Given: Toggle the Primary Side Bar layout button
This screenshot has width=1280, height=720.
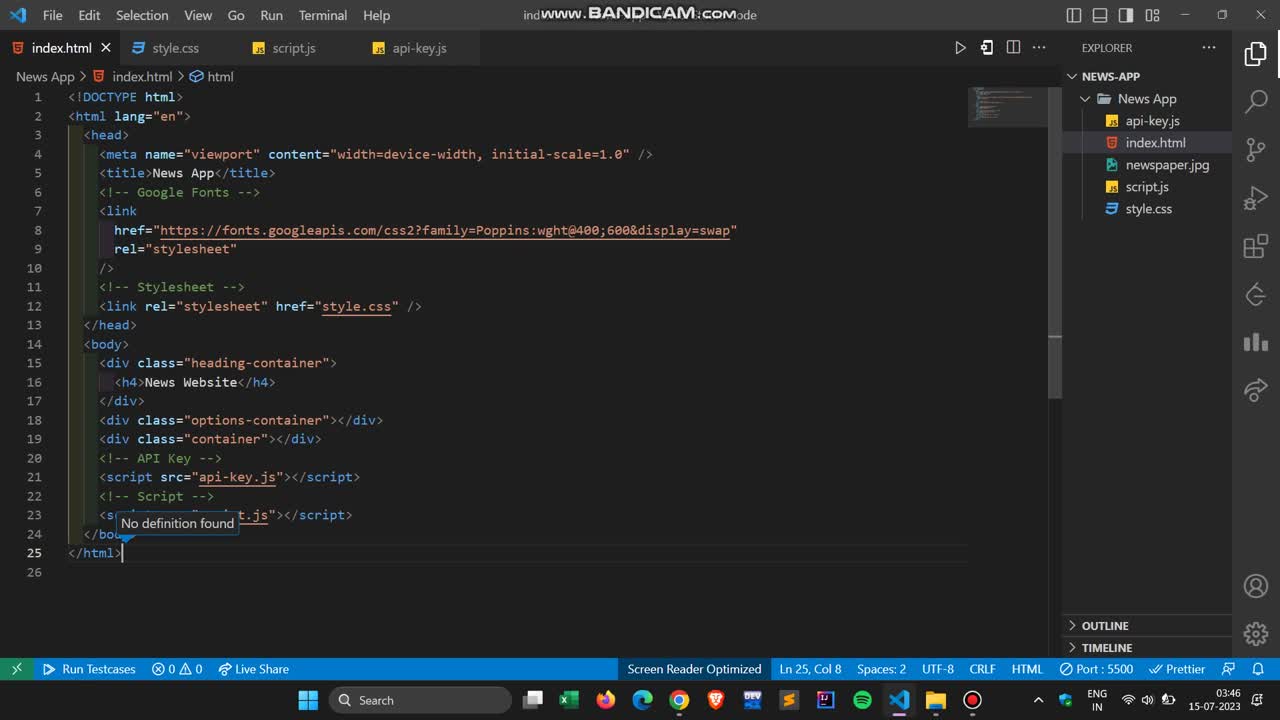Looking at the screenshot, I should coord(1074,15).
